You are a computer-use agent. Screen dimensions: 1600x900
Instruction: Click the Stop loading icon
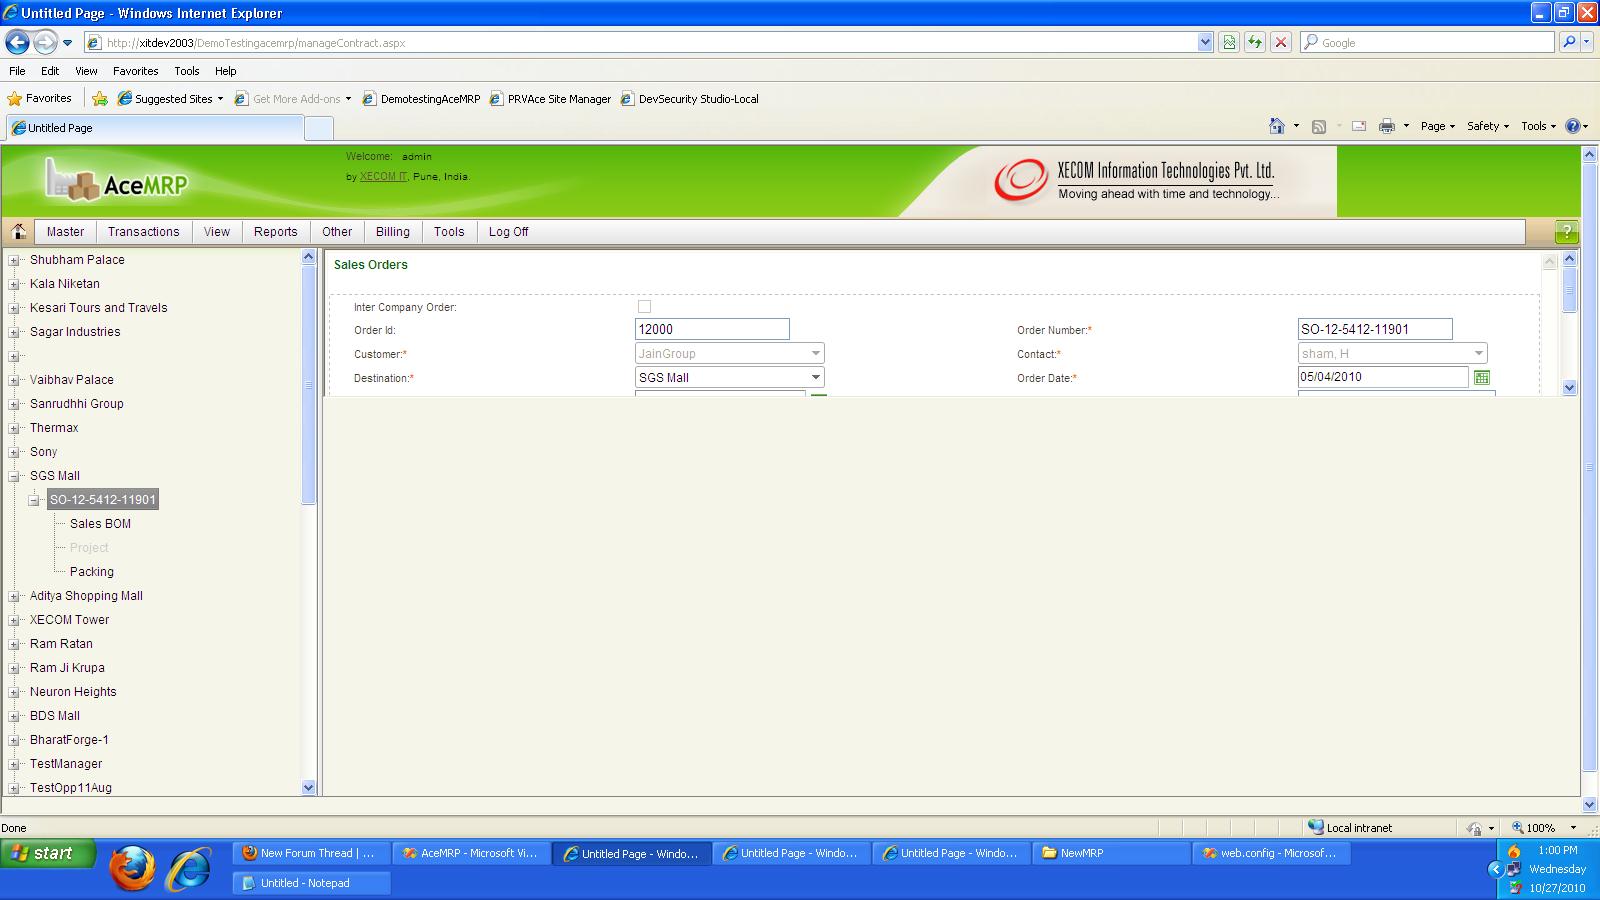[x=1280, y=42]
